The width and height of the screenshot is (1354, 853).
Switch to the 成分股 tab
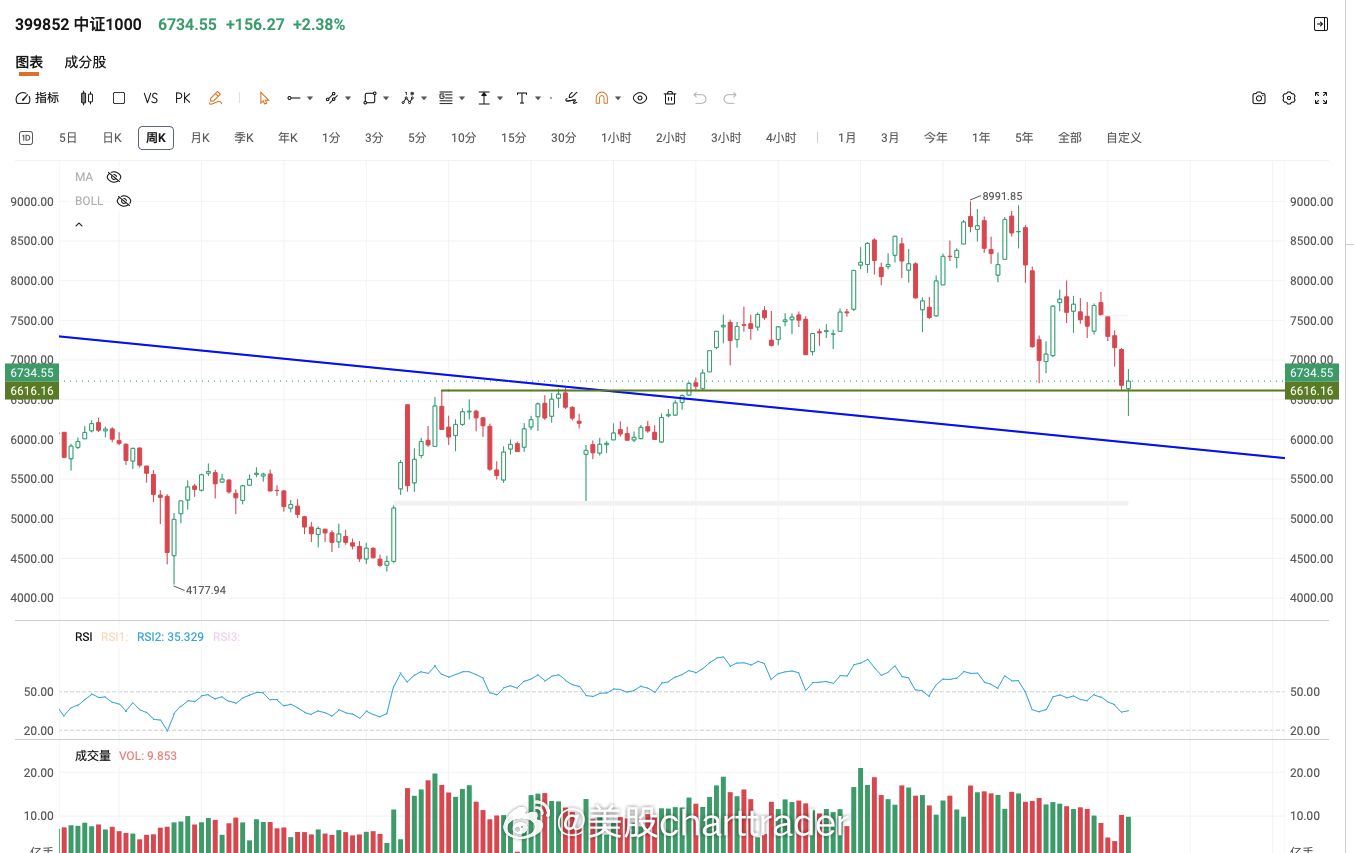pyautogui.click(x=85, y=62)
